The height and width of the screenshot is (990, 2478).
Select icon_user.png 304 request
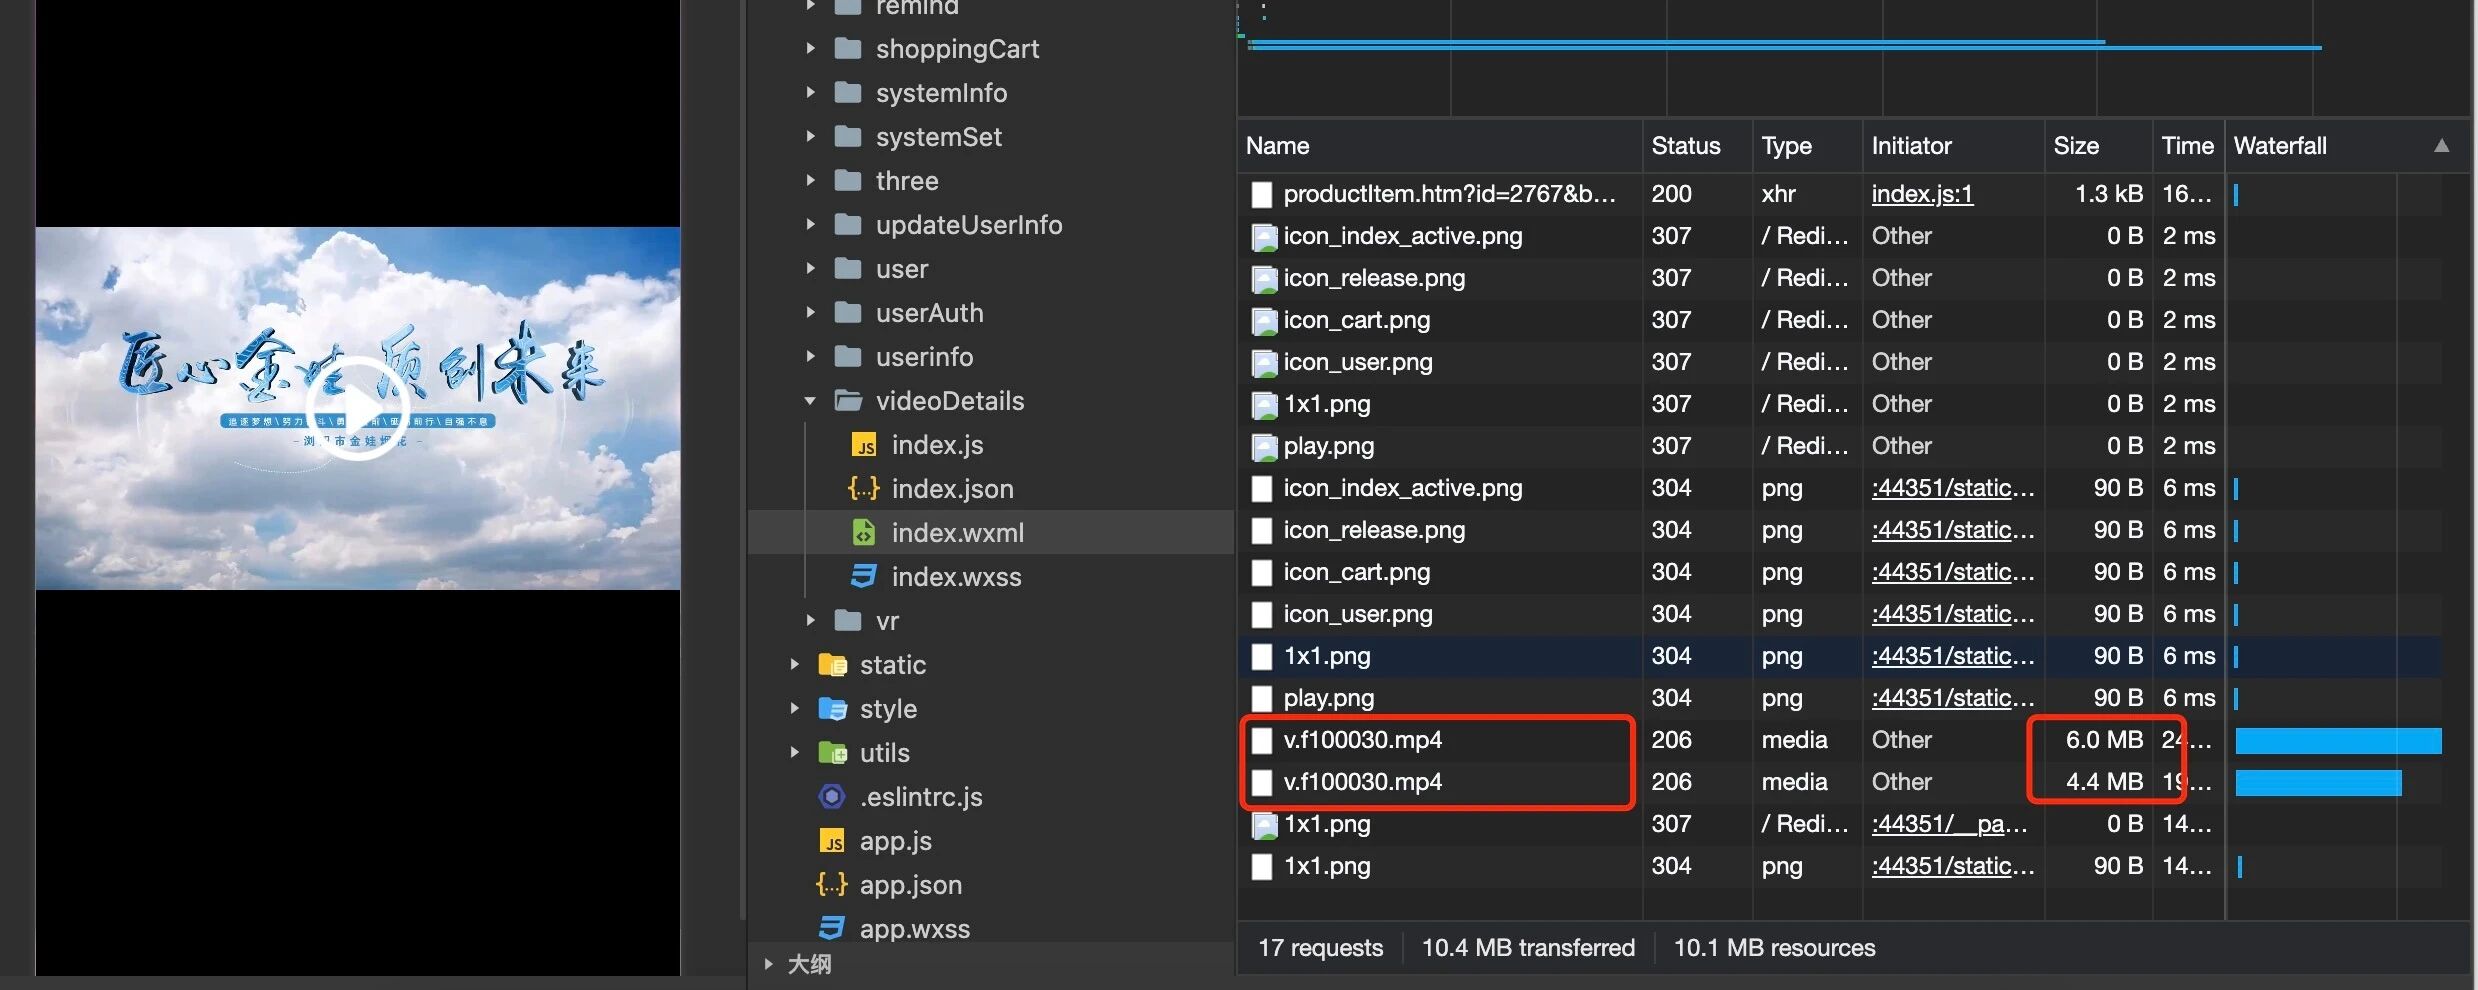[1840, 614]
